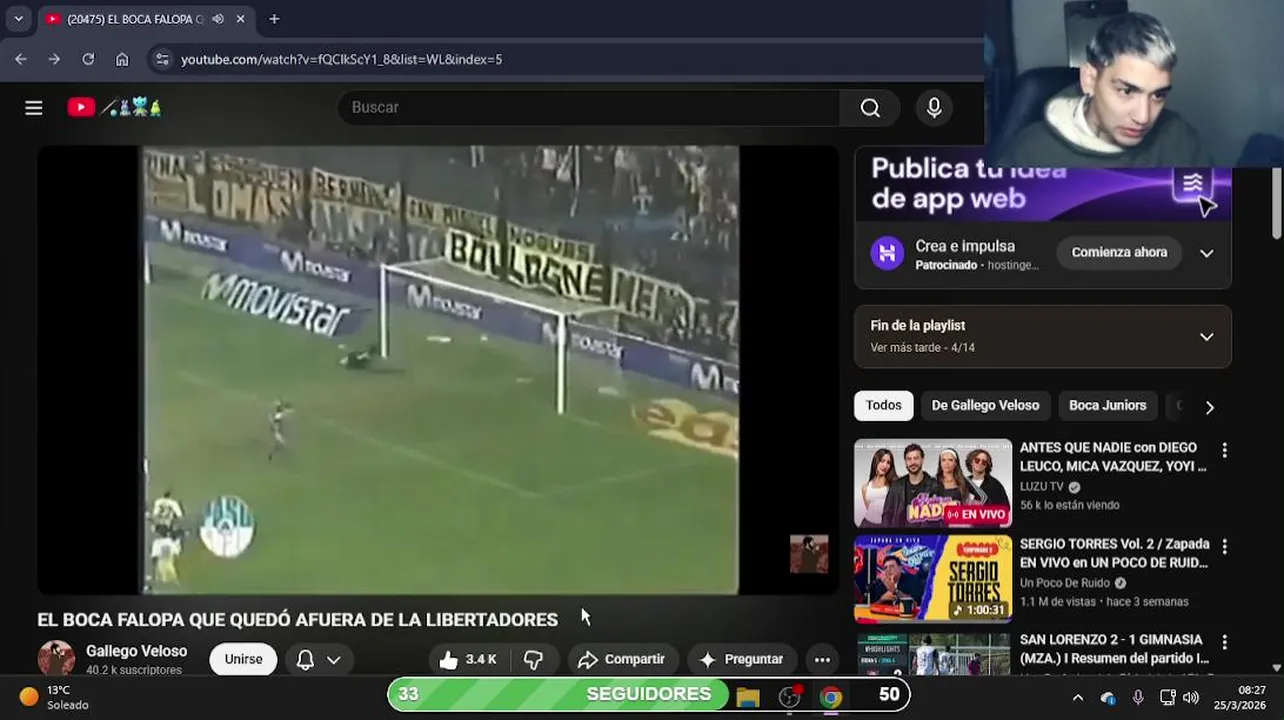Dislike the video
Screen dimensions: 1284x720
(x=533, y=659)
